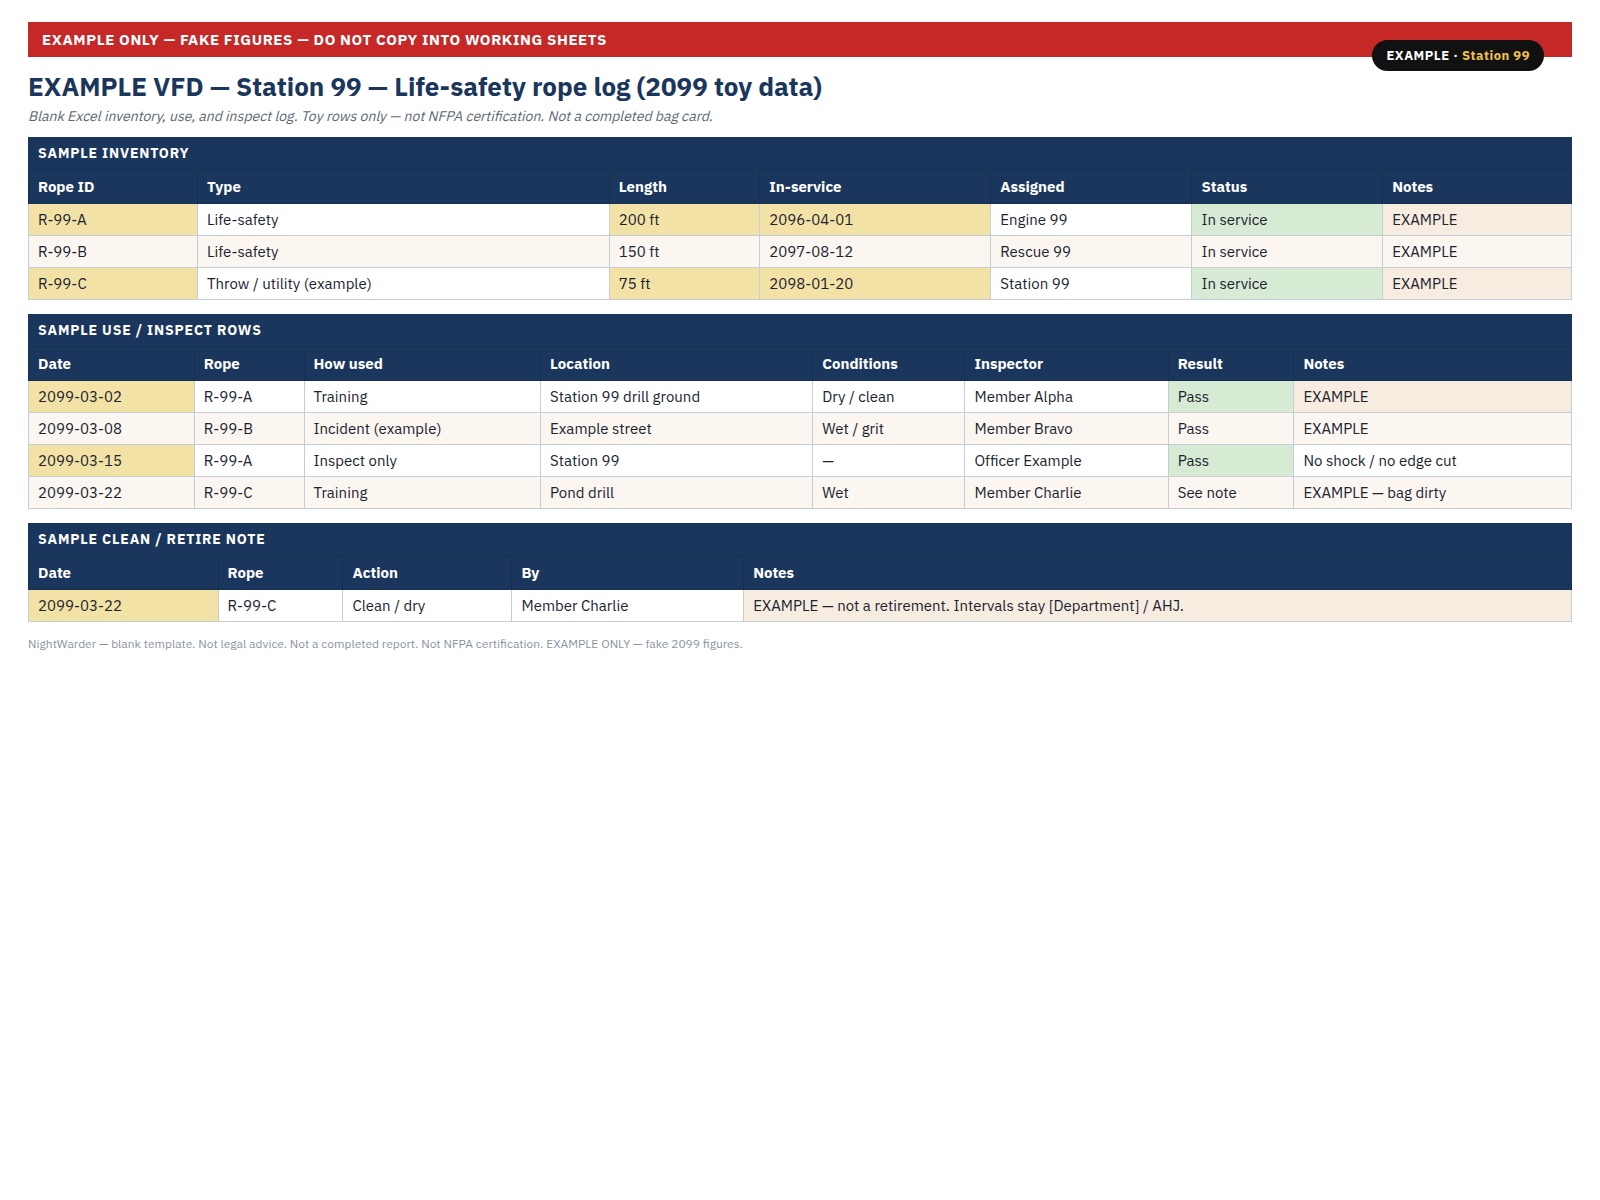
Task: Select the Clean / dry action cell
Action: pyautogui.click(x=427, y=606)
